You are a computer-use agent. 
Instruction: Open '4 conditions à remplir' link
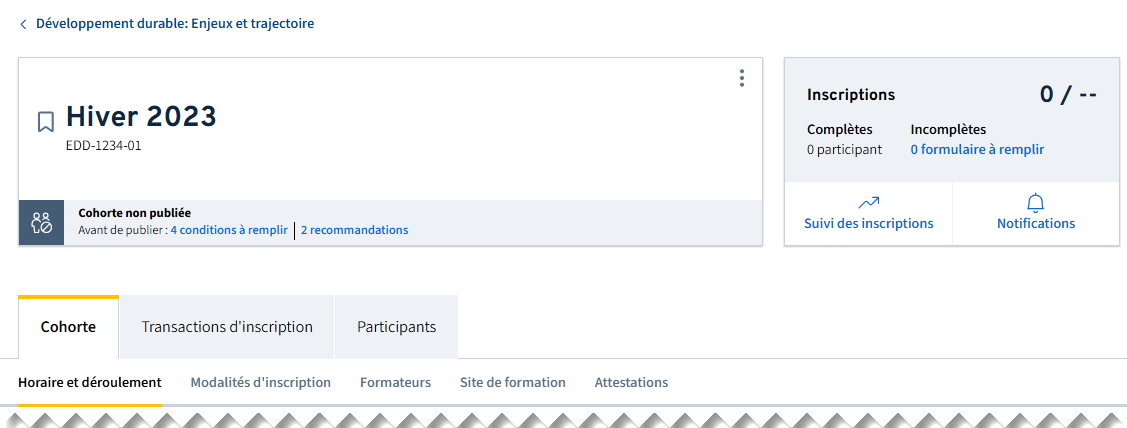click(228, 230)
